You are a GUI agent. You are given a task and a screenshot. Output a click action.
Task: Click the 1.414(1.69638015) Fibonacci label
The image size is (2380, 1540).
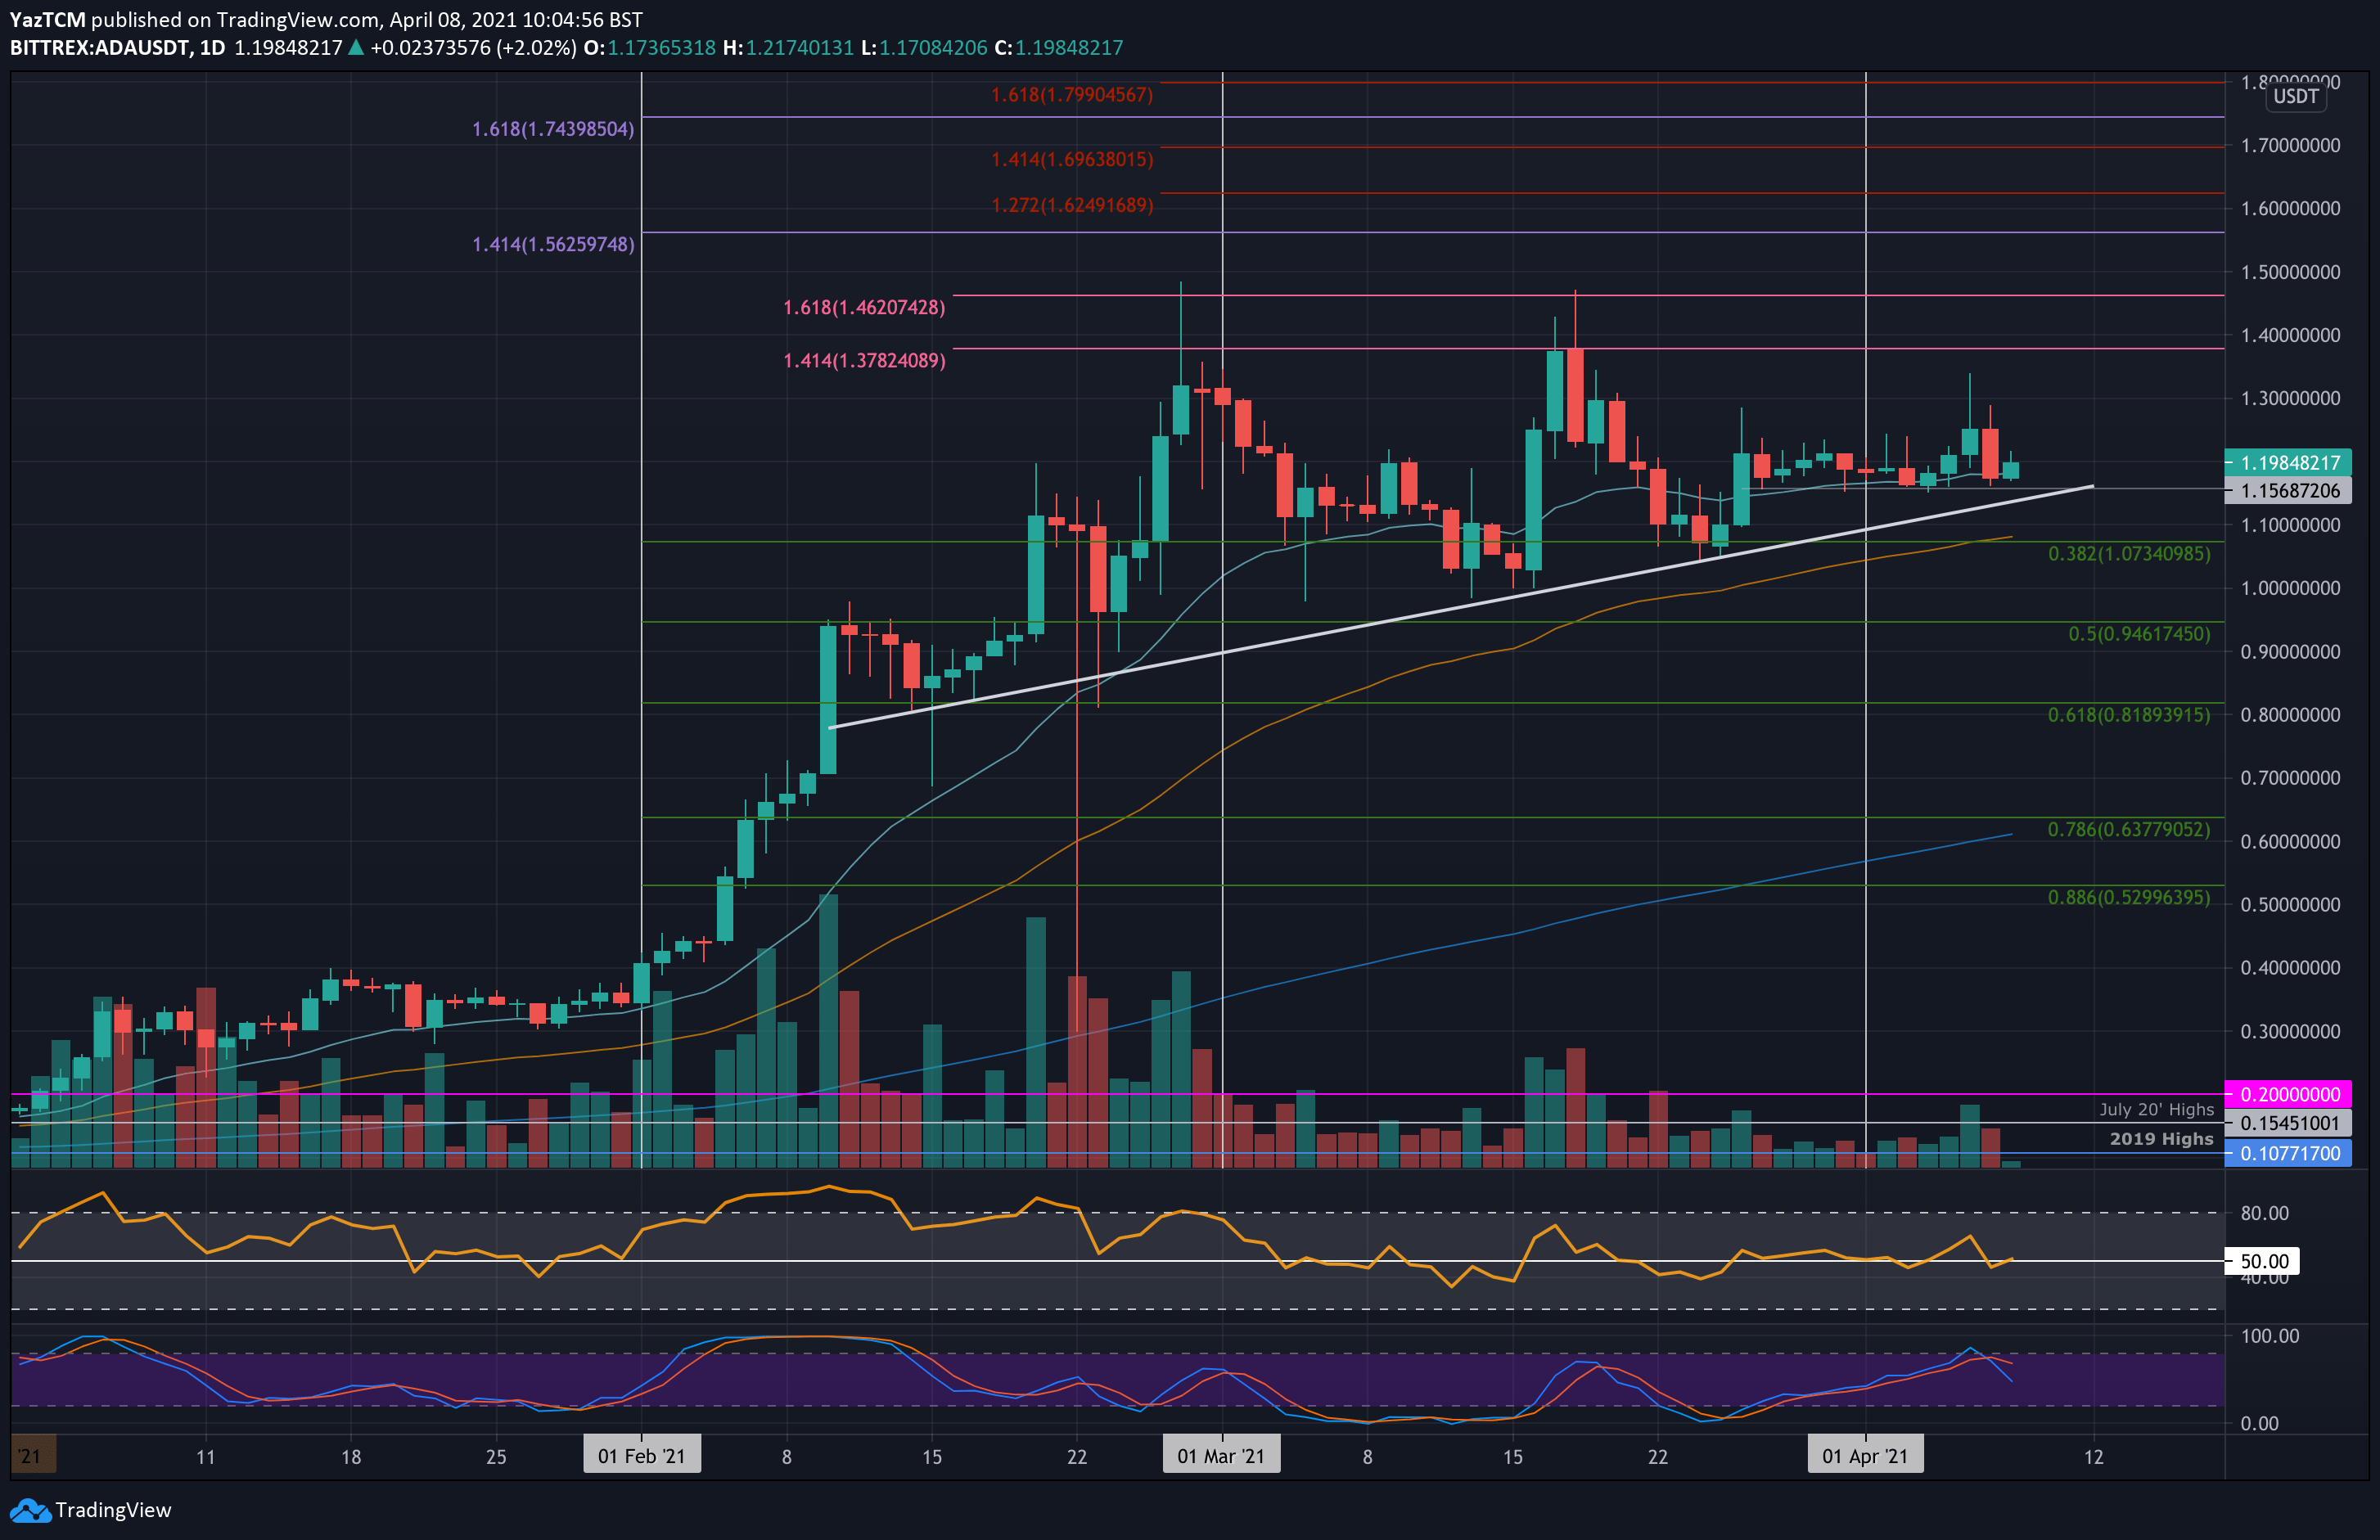click(x=1072, y=160)
